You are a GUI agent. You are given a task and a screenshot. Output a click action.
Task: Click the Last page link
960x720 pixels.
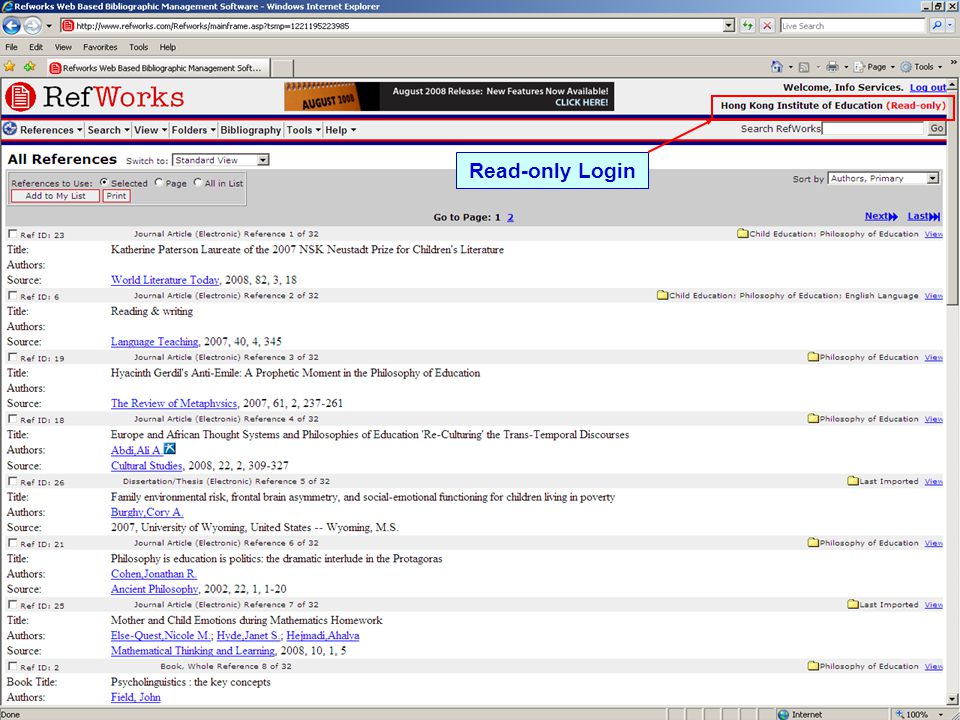click(923, 216)
